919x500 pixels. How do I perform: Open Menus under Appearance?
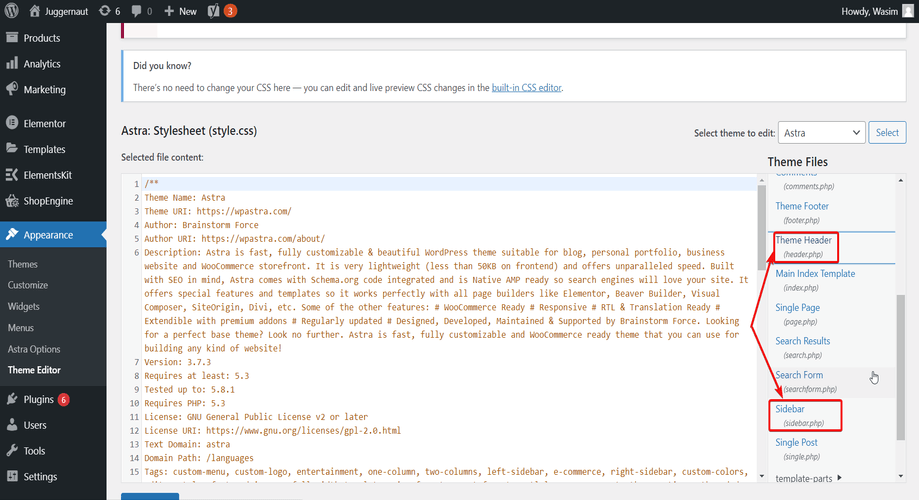(21, 328)
